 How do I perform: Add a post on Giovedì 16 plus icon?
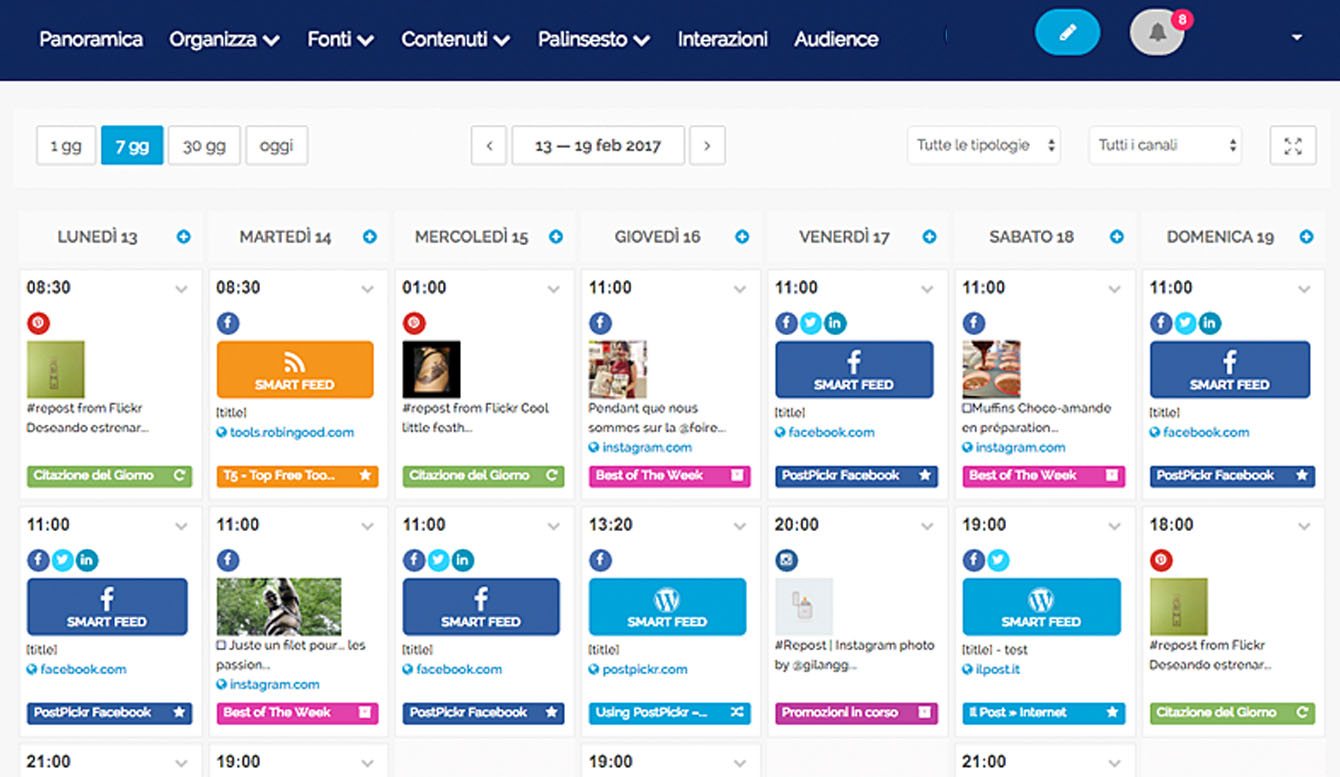pos(742,237)
